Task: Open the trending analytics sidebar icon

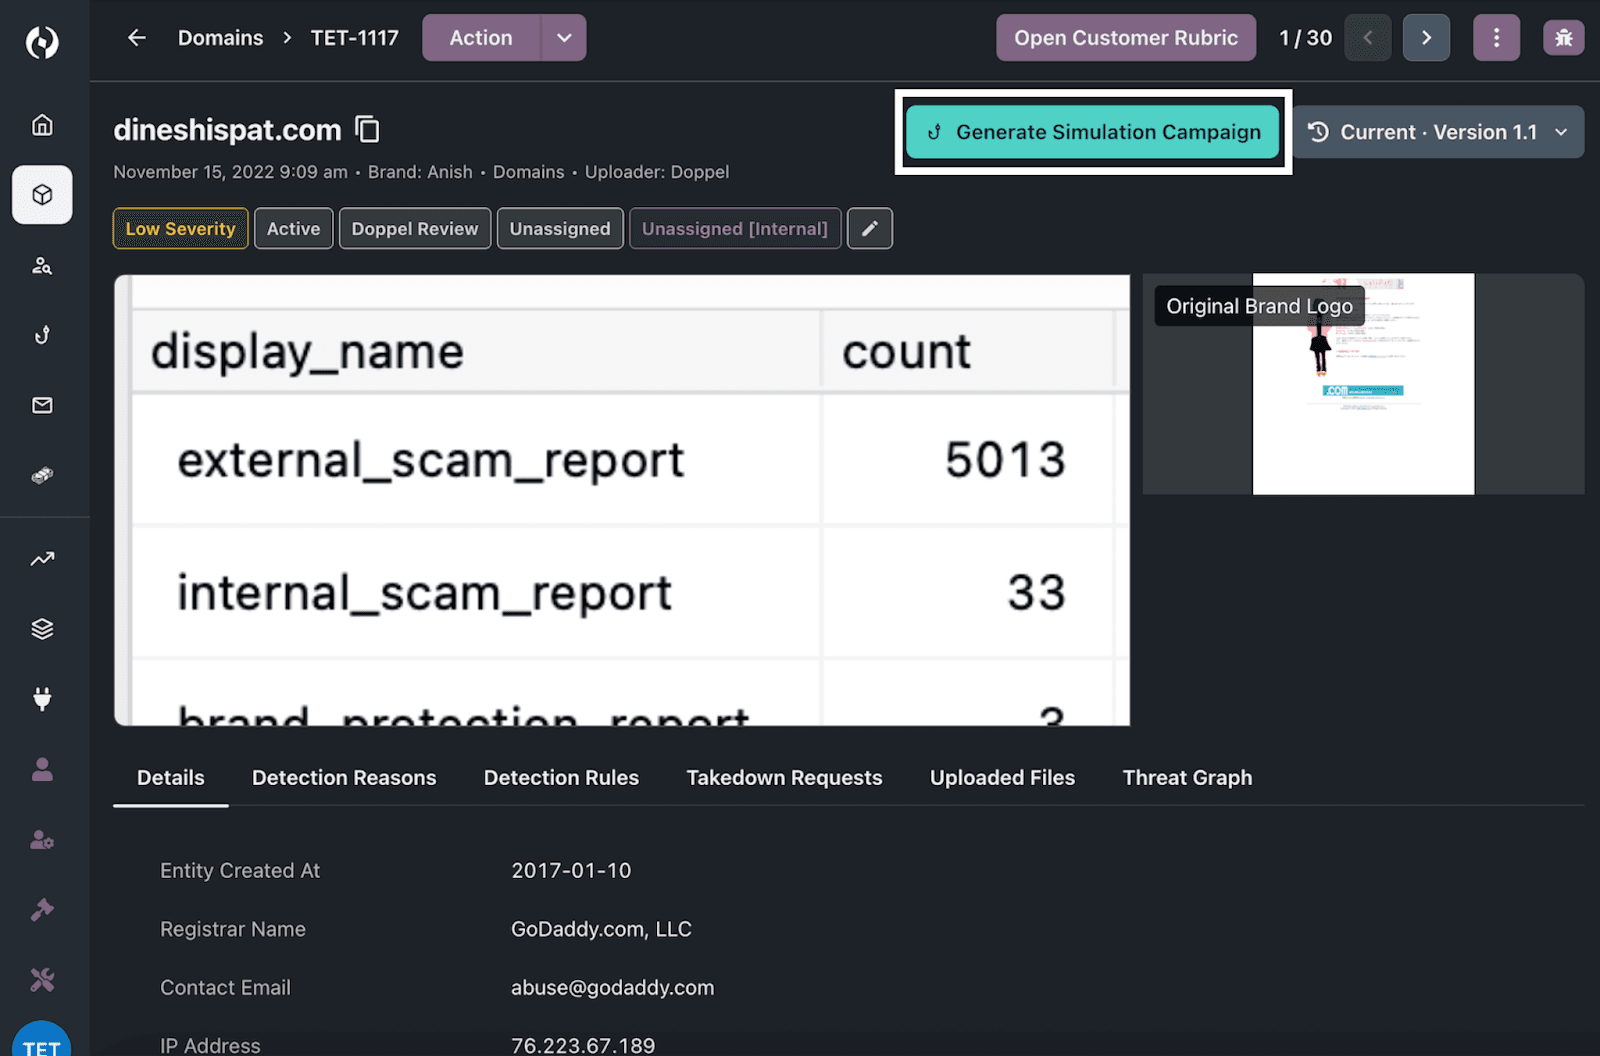Action: pos(42,559)
